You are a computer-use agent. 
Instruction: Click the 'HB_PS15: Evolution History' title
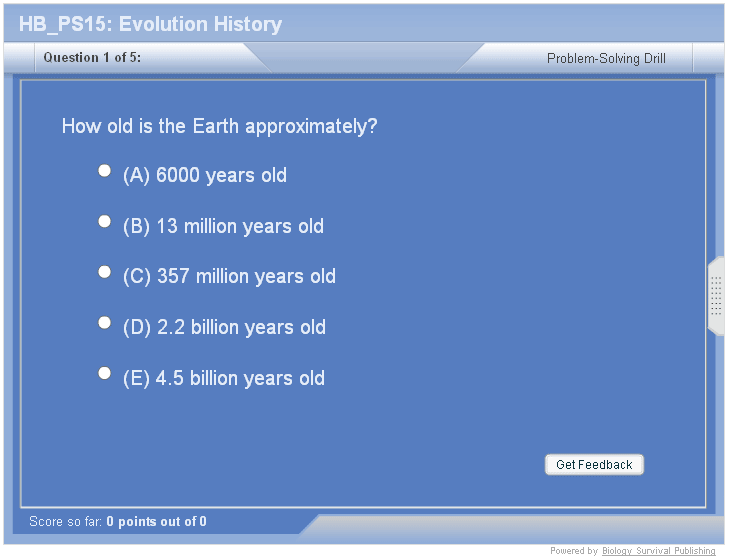click(x=150, y=24)
